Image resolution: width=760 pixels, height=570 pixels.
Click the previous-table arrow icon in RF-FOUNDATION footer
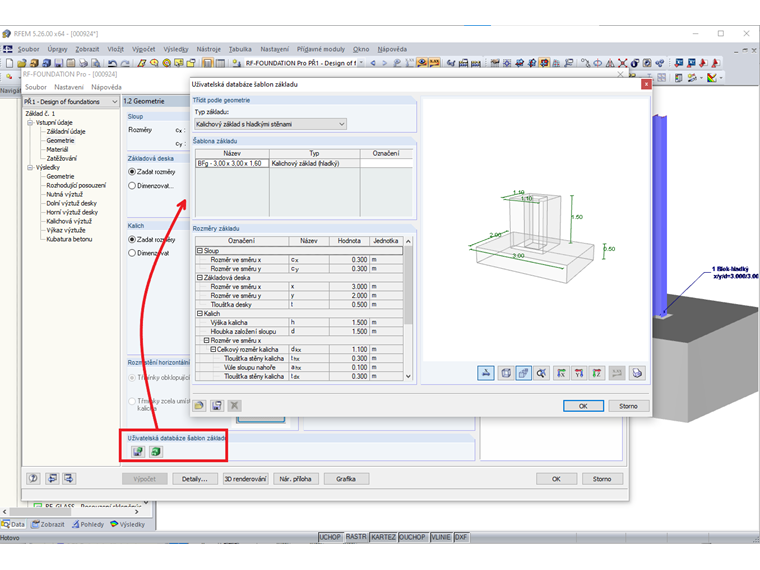coord(51,478)
